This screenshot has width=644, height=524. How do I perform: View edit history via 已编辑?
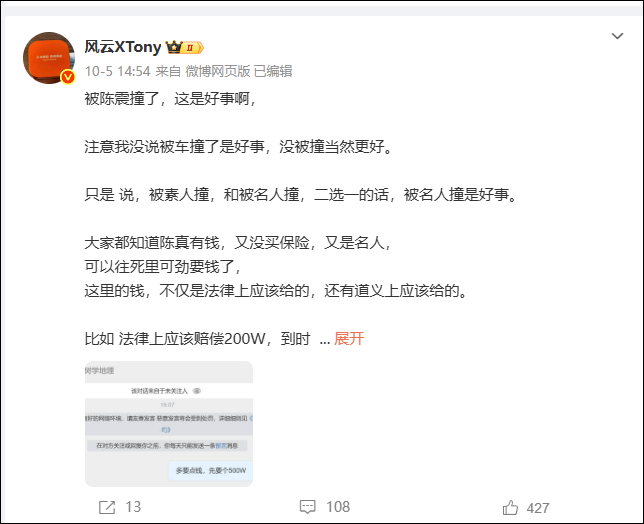click(x=273, y=71)
